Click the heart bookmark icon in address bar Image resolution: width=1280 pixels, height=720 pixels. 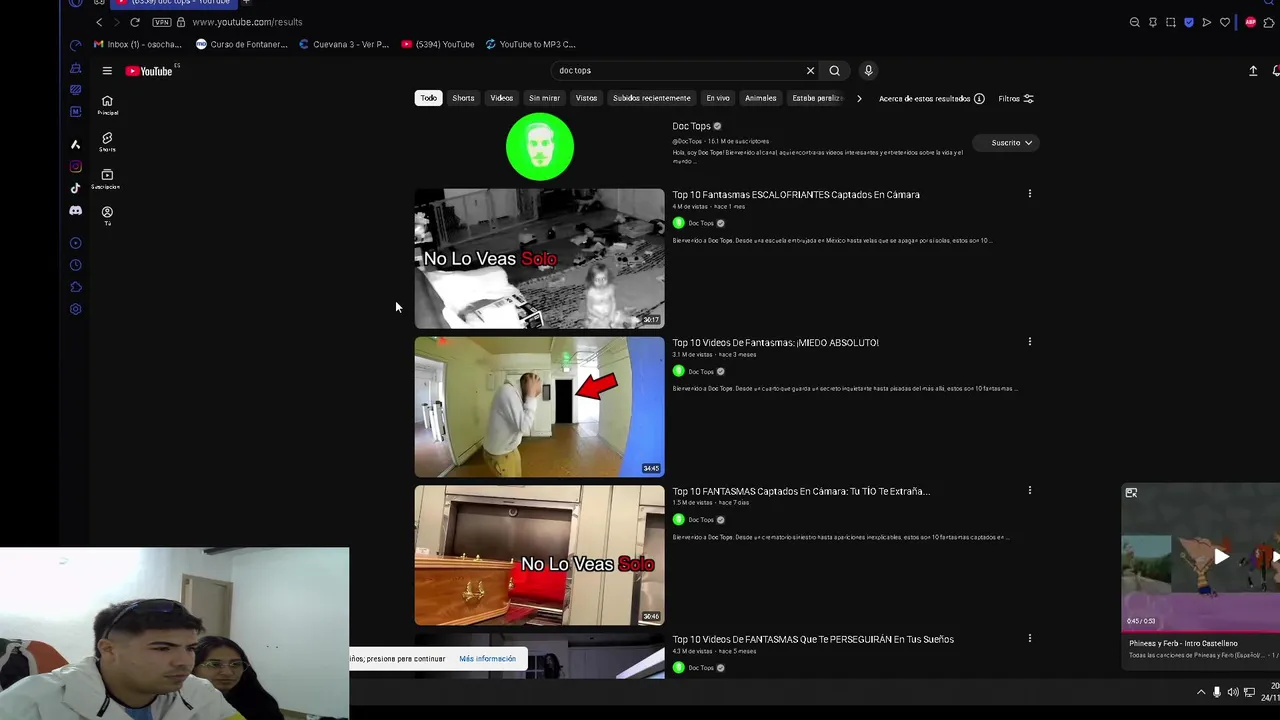click(x=1225, y=22)
